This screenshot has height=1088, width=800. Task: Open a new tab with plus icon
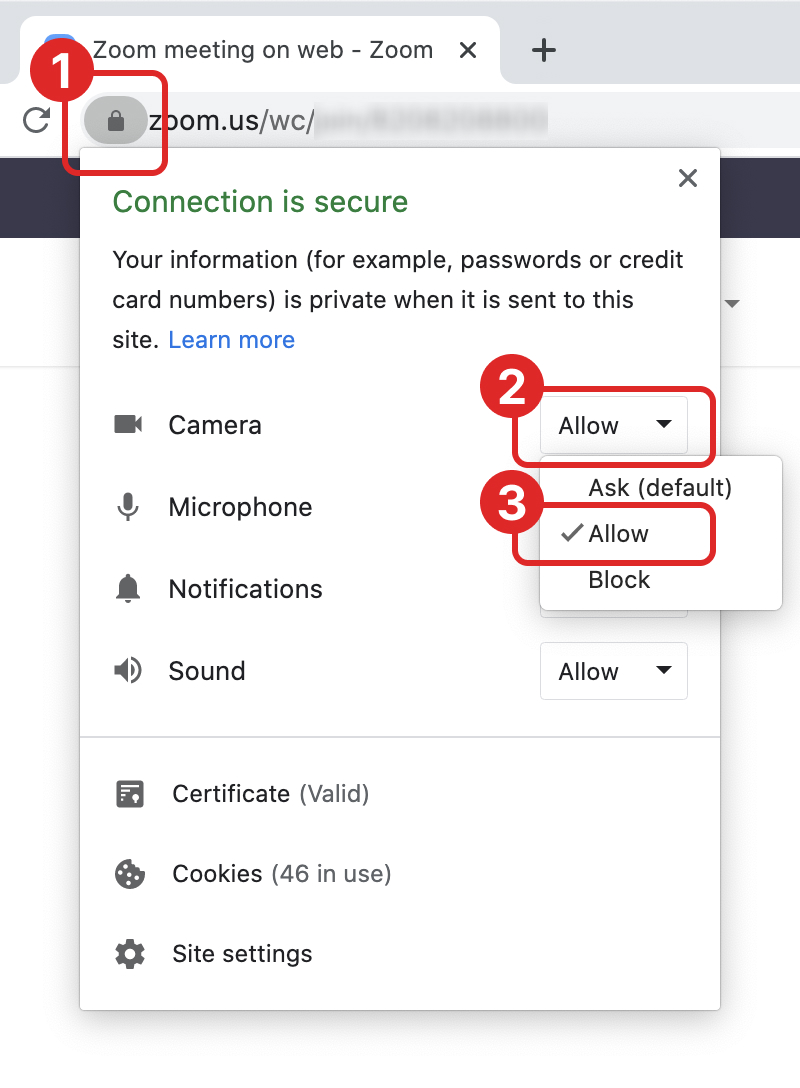pos(543,50)
